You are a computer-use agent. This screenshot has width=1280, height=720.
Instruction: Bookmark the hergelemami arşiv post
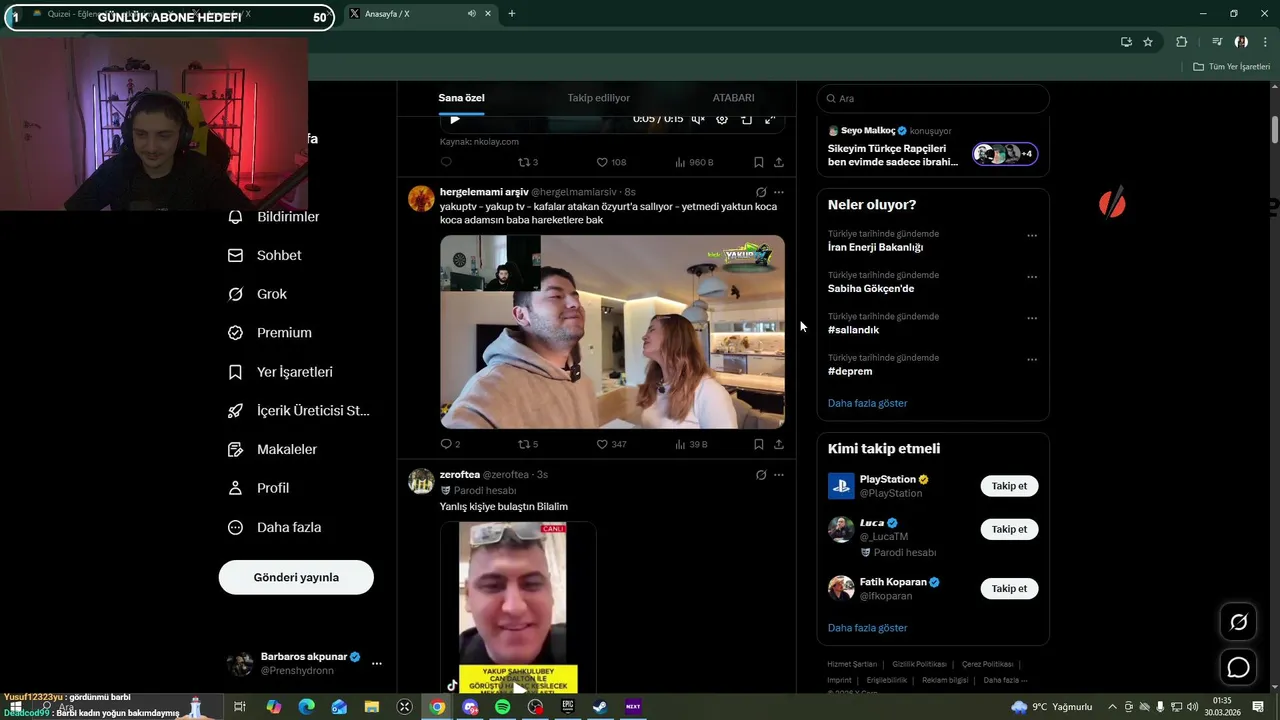pyautogui.click(x=759, y=444)
